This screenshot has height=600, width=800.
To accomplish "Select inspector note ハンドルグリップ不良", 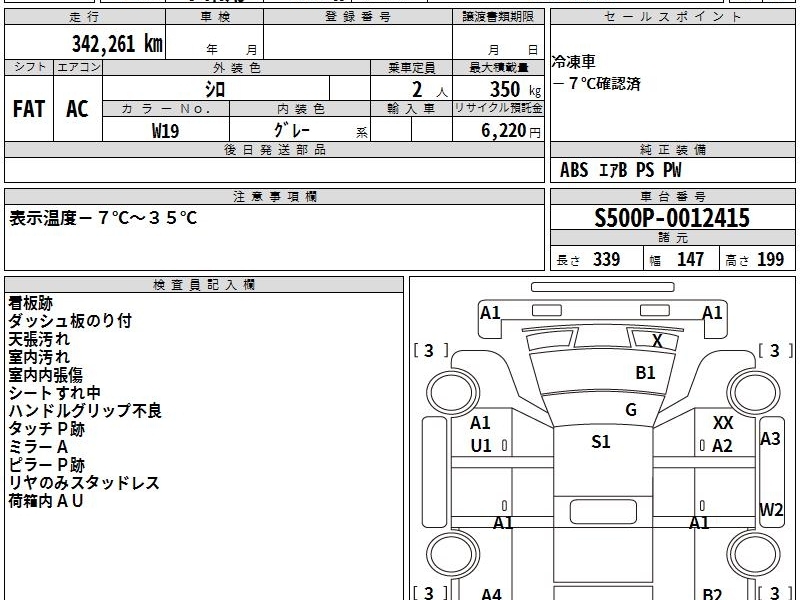I will (85, 411).
